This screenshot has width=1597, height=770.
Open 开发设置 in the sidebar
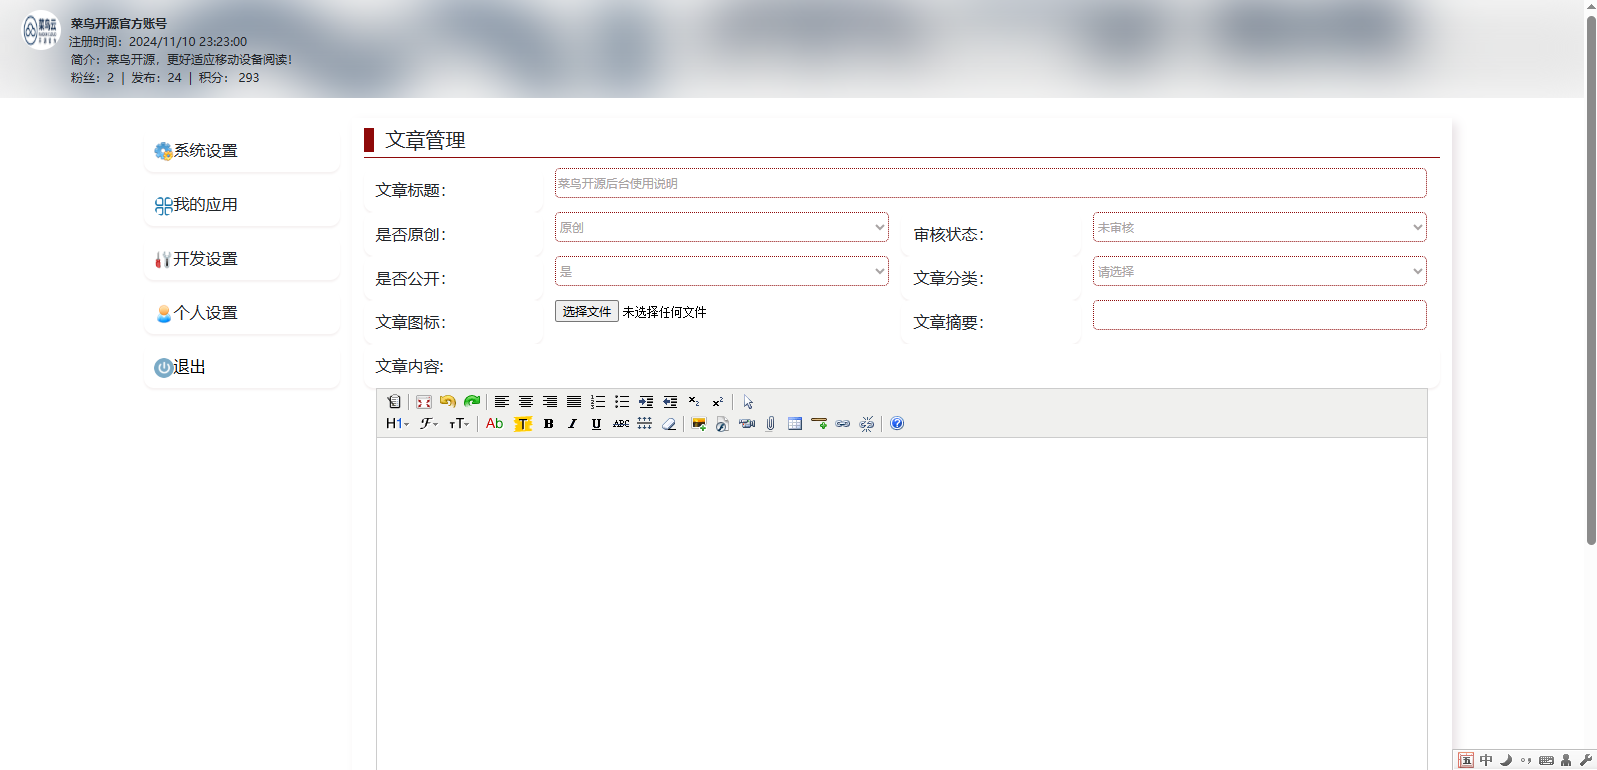click(x=241, y=259)
